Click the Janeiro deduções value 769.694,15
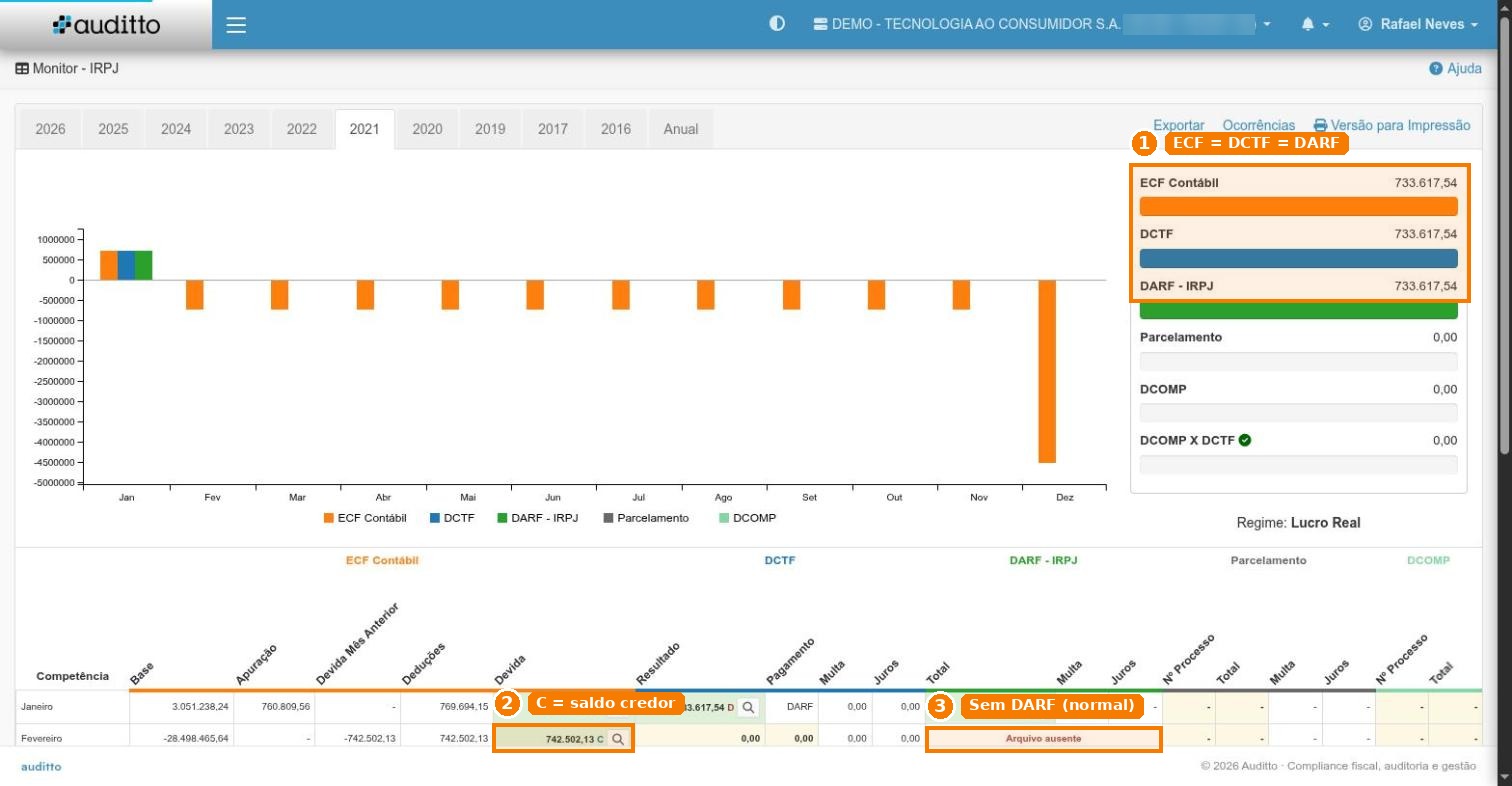Screen dimensions: 1512x786 pyautogui.click(x=464, y=707)
